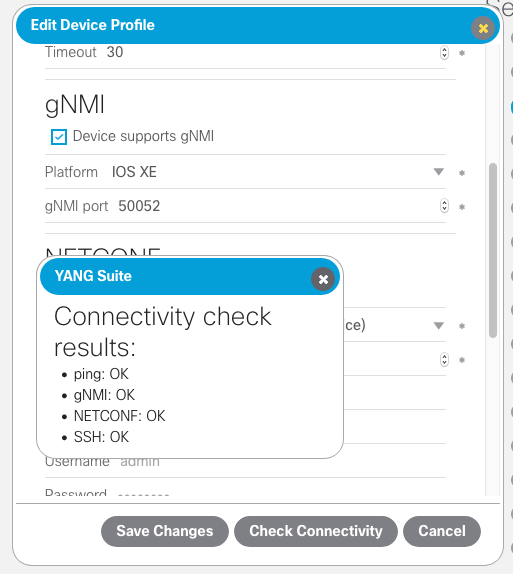Click the Edit Device Profile title

pyautogui.click(x=93, y=25)
